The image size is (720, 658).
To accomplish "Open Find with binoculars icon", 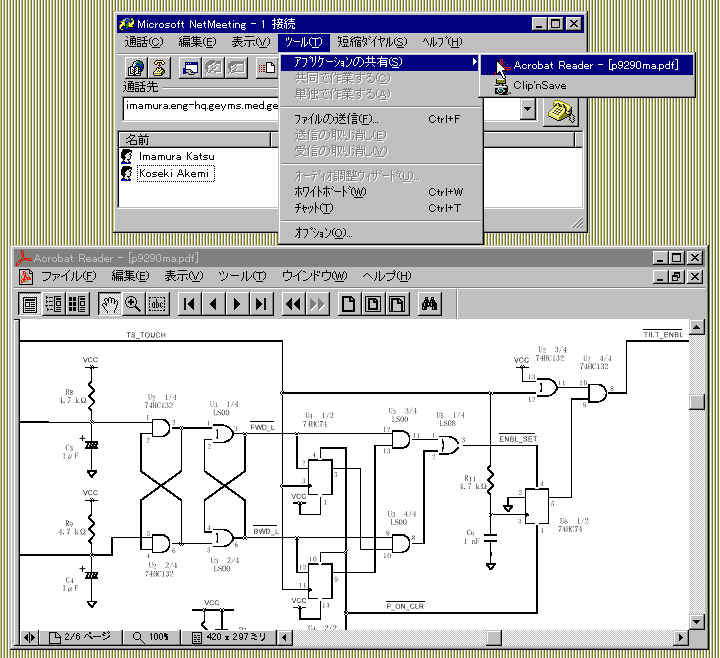I will 429,304.
